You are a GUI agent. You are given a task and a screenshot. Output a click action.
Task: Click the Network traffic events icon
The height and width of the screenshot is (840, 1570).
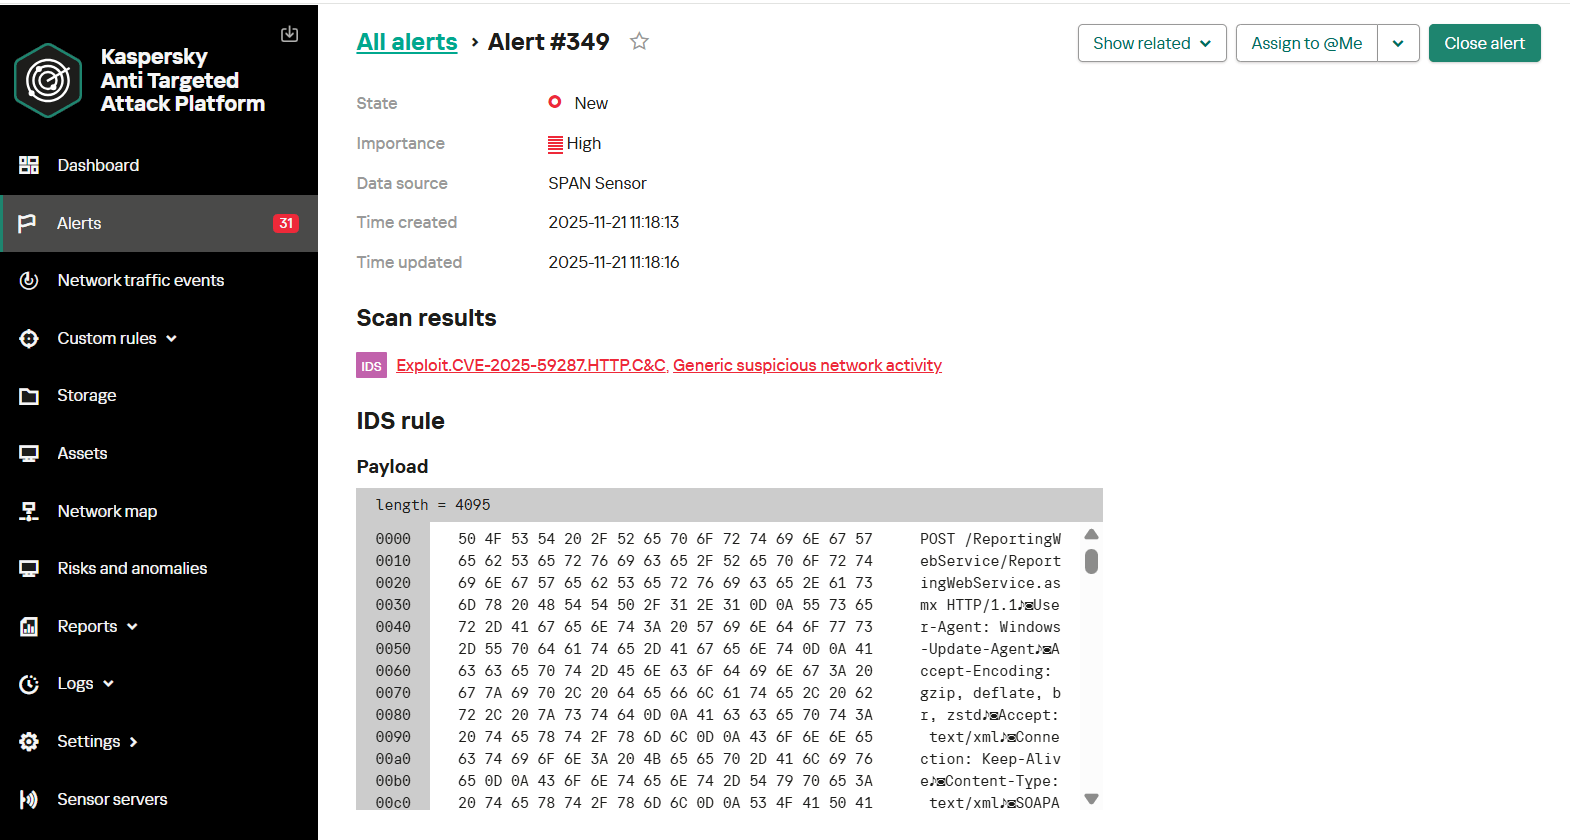click(29, 281)
